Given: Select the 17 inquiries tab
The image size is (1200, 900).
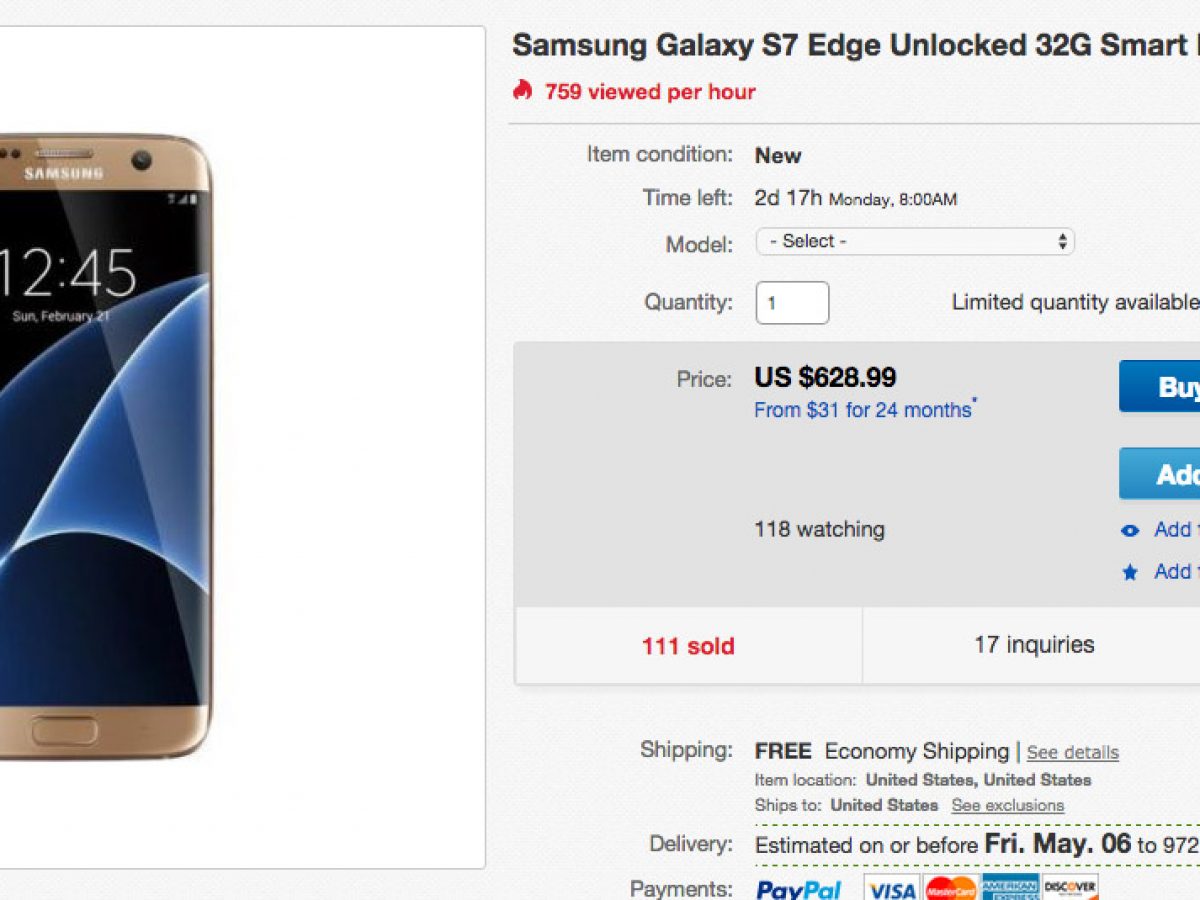Looking at the screenshot, I should point(1033,645).
